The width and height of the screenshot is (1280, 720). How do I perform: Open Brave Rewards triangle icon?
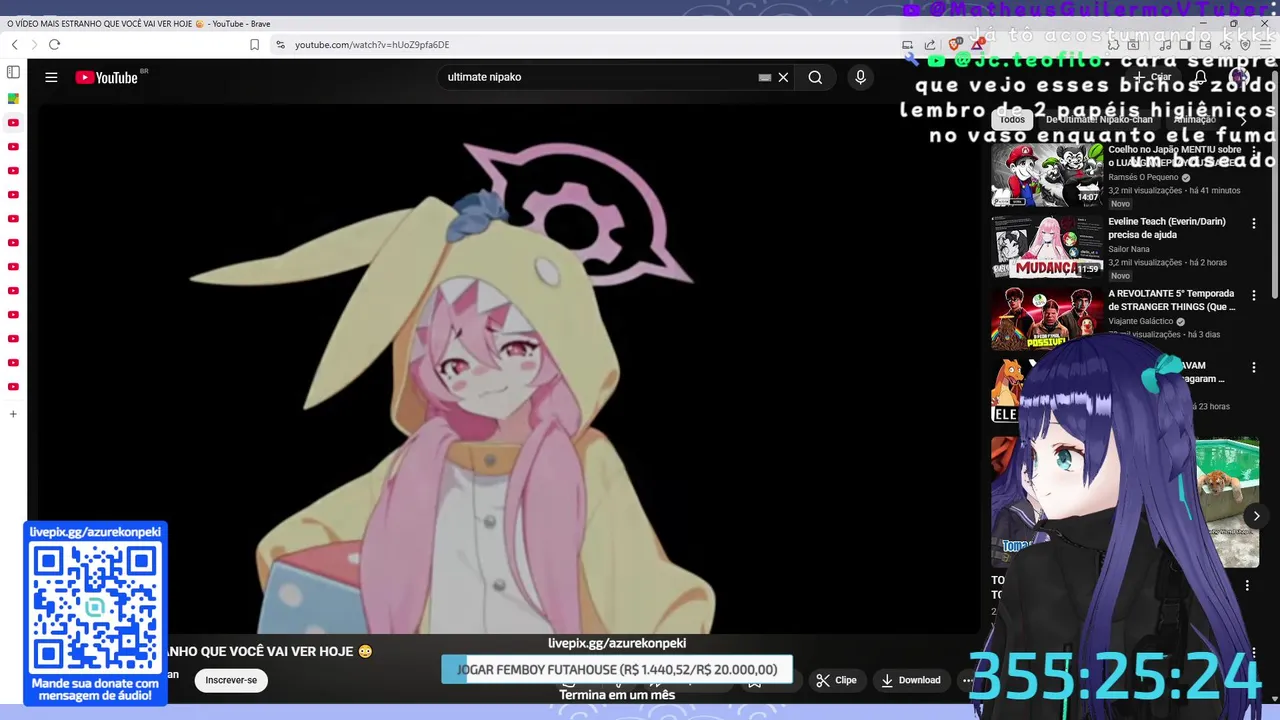click(977, 45)
